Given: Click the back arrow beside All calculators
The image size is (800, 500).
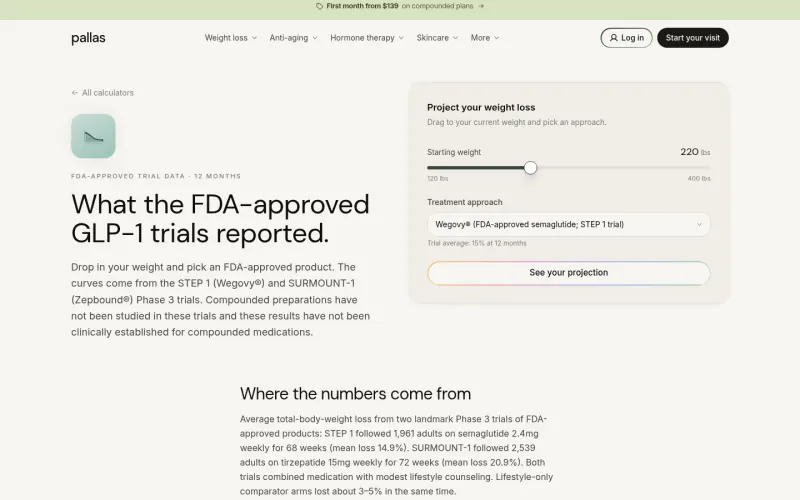Looking at the screenshot, I should (x=74, y=93).
